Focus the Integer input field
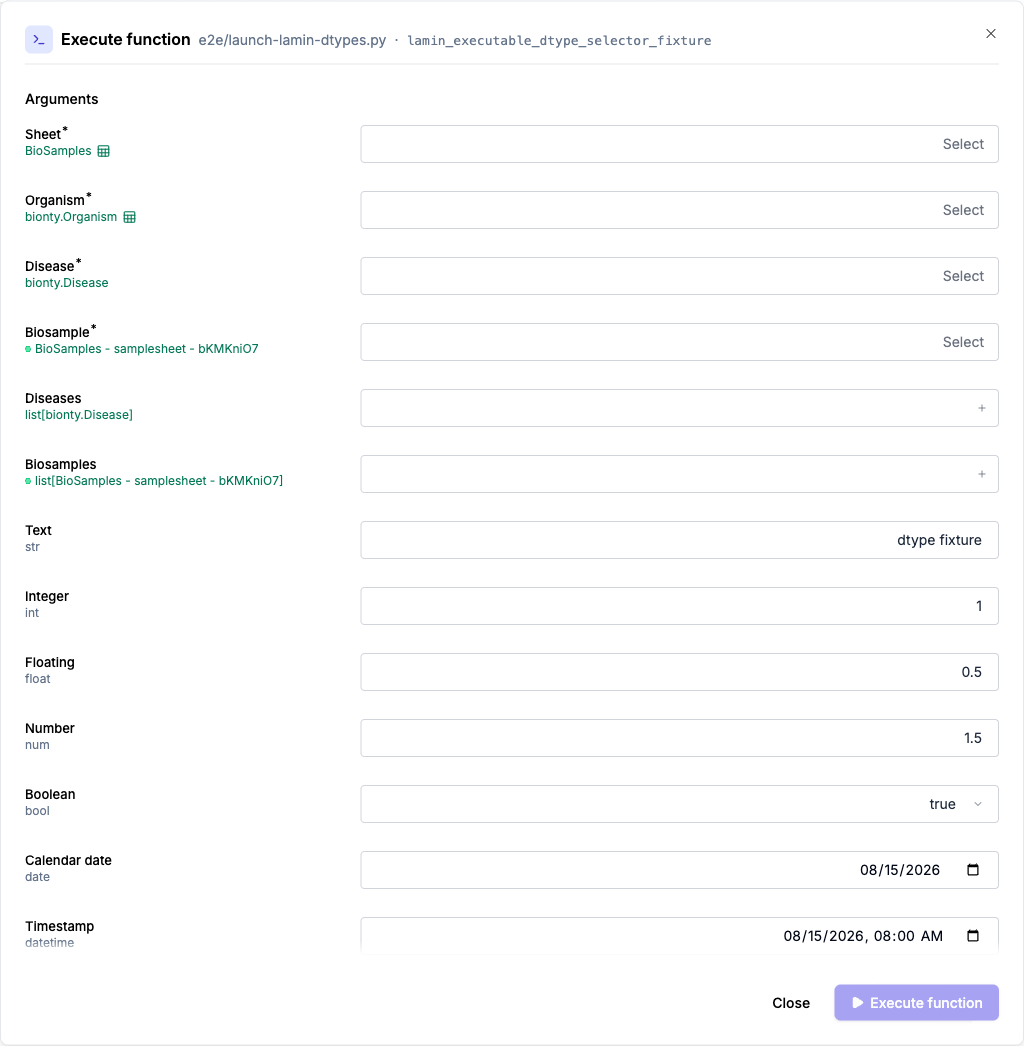This screenshot has width=1024, height=1046. click(x=679, y=606)
